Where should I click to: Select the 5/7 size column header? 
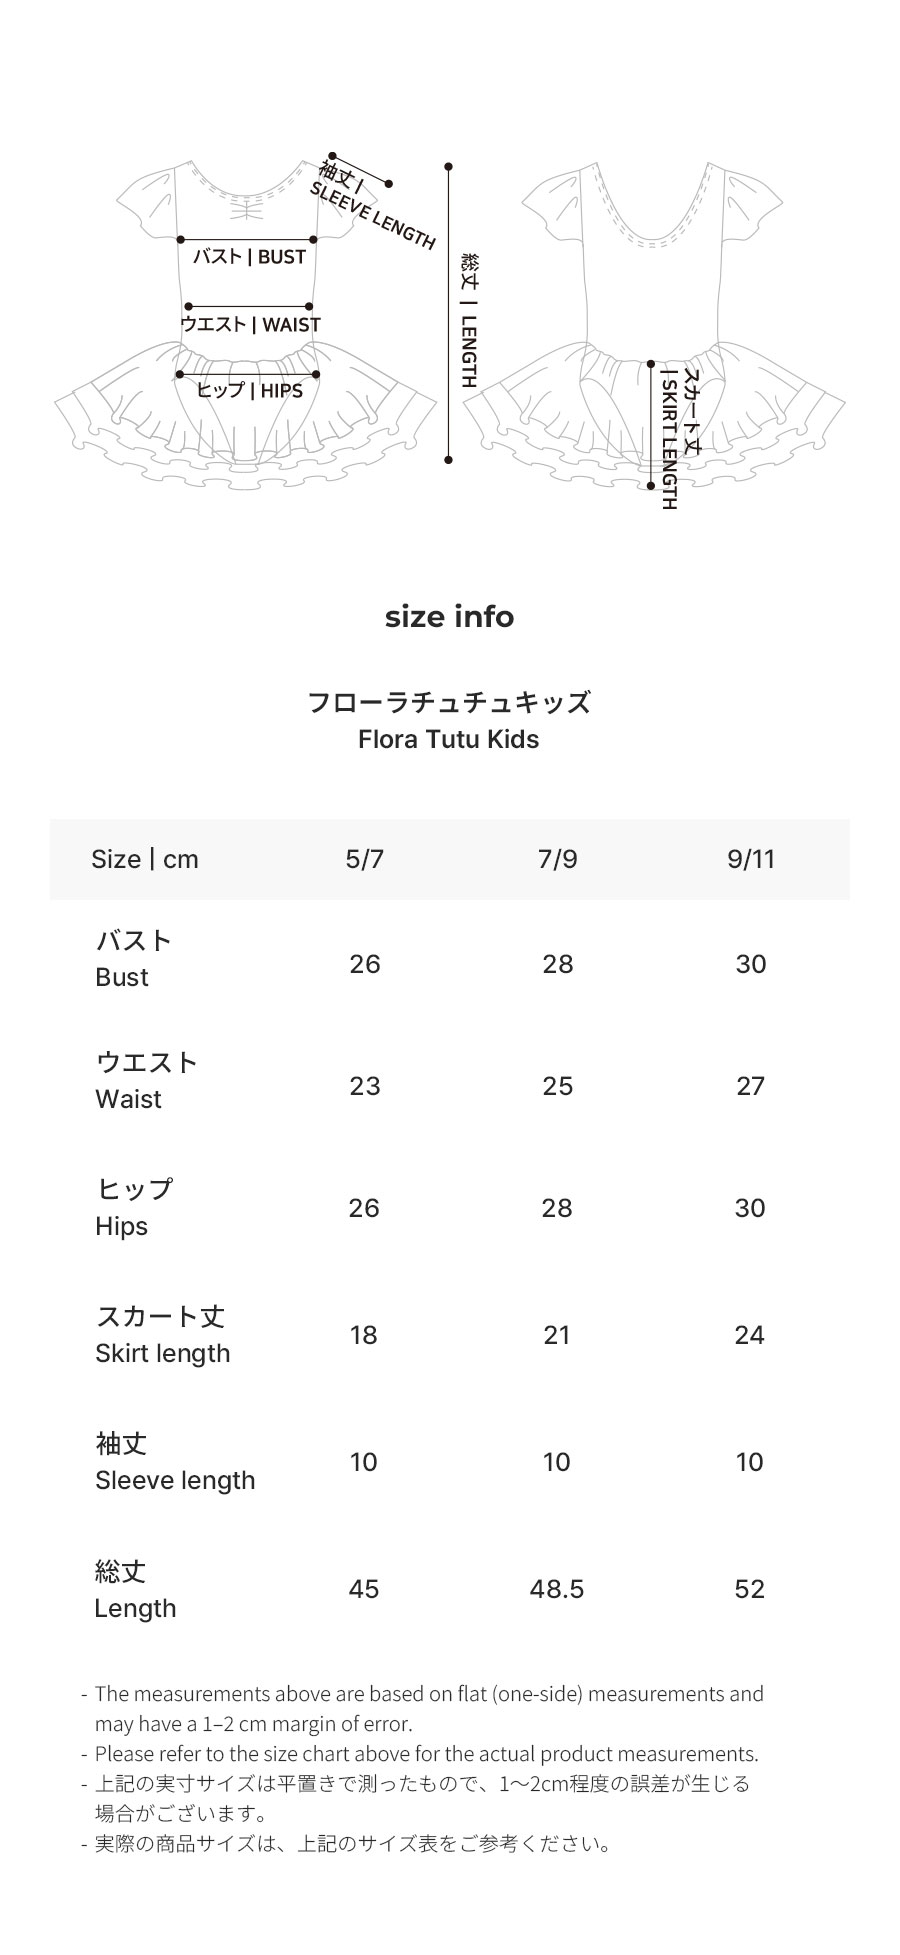pos(364,859)
